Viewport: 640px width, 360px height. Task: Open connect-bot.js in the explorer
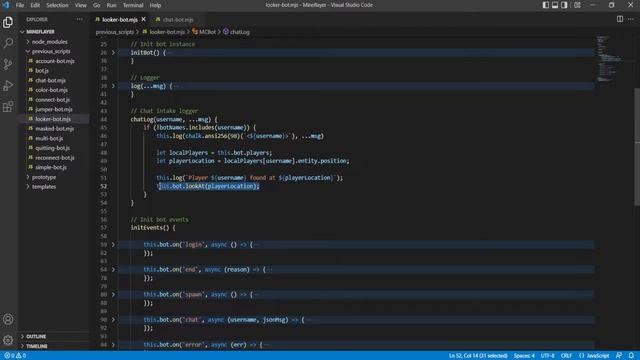(x=53, y=100)
